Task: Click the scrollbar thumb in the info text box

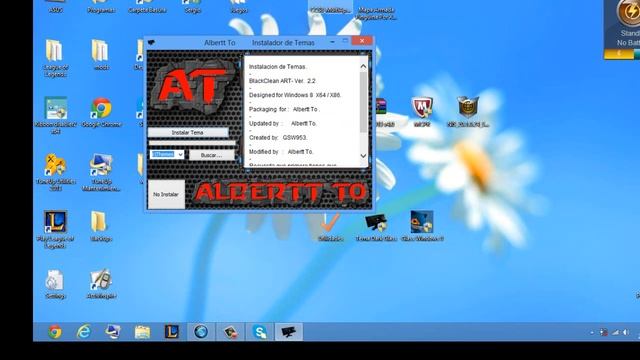Action: pos(363,102)
